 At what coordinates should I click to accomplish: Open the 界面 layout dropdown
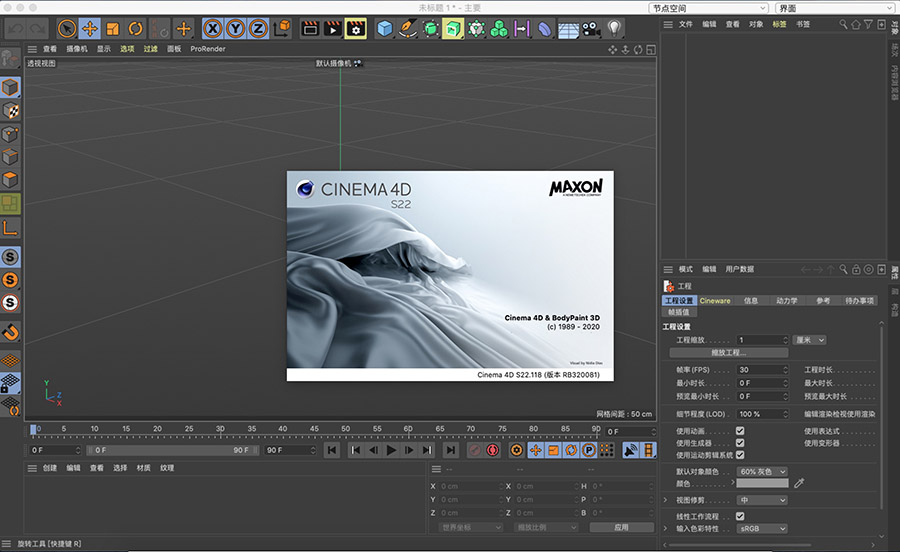click(x=835, y=8)
